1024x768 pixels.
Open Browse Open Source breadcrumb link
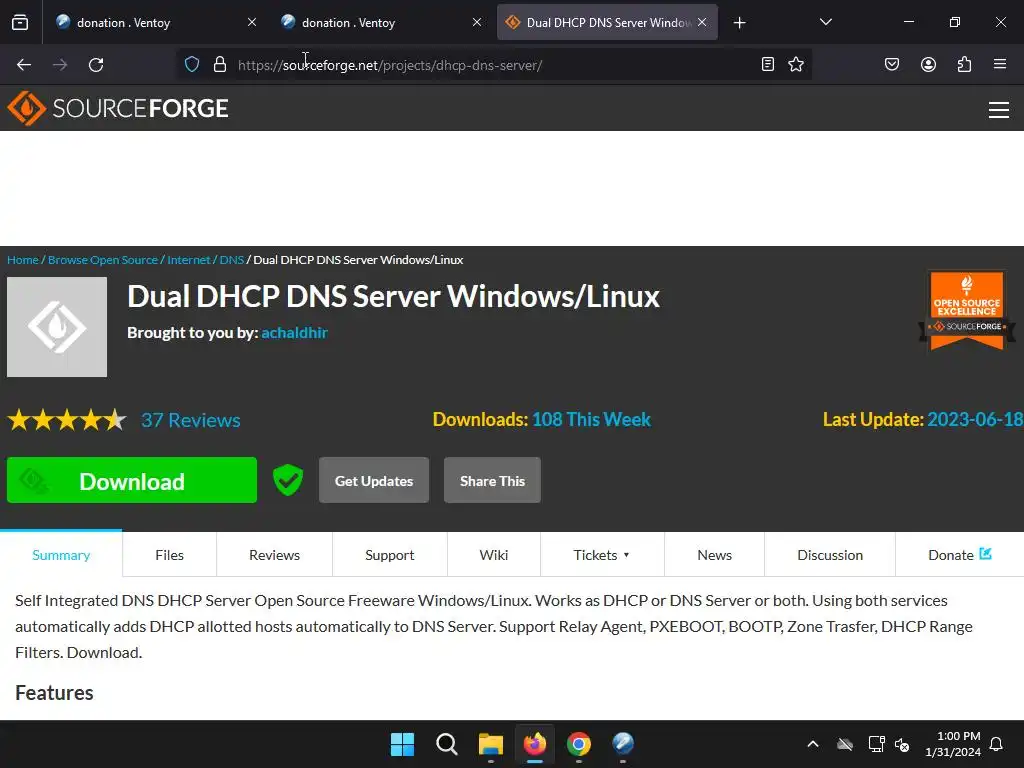(103, 260)
